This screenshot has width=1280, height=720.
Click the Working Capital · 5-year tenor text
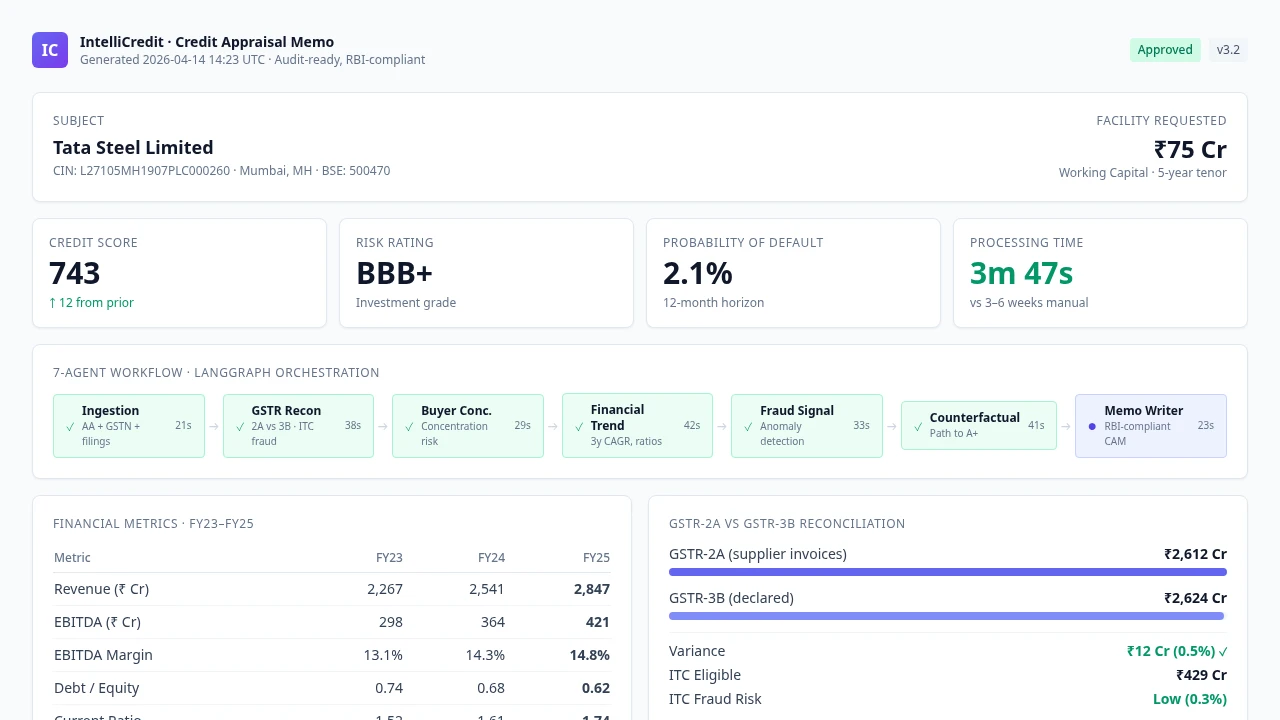coord(1143,173)
